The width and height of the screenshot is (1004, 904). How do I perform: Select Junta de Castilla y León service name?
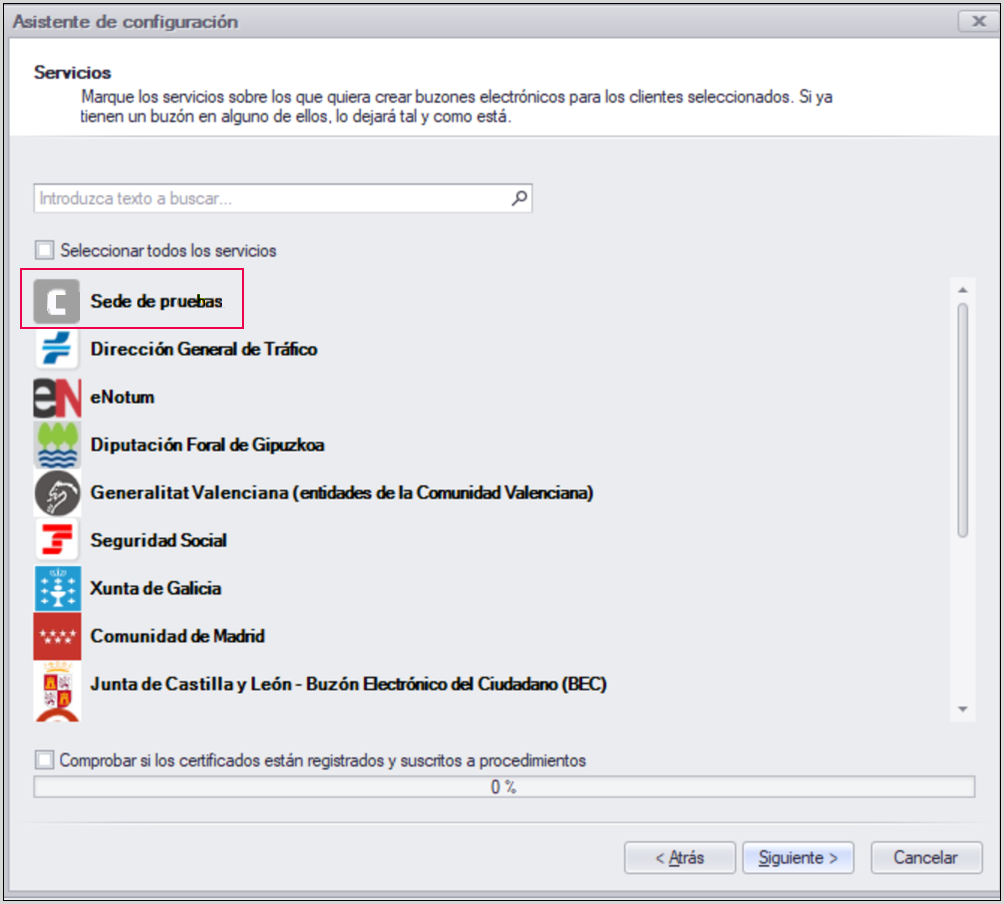pyautogui.click(x=348, y=684)
